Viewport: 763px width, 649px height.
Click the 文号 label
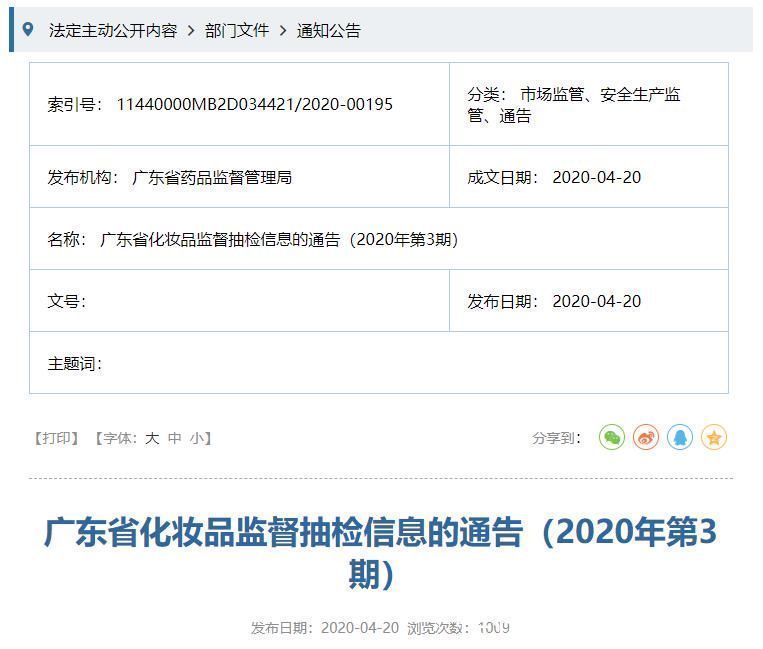coord(67,301)
